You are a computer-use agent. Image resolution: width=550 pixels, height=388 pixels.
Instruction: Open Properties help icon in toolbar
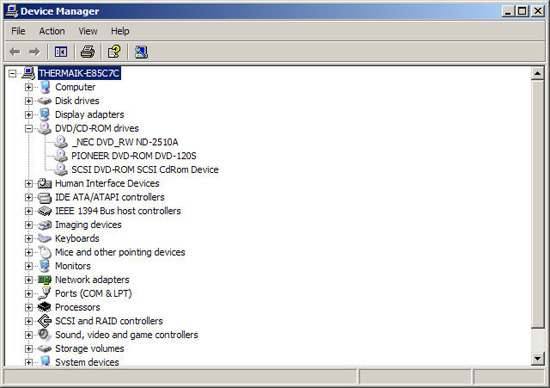tap(114, 52)
